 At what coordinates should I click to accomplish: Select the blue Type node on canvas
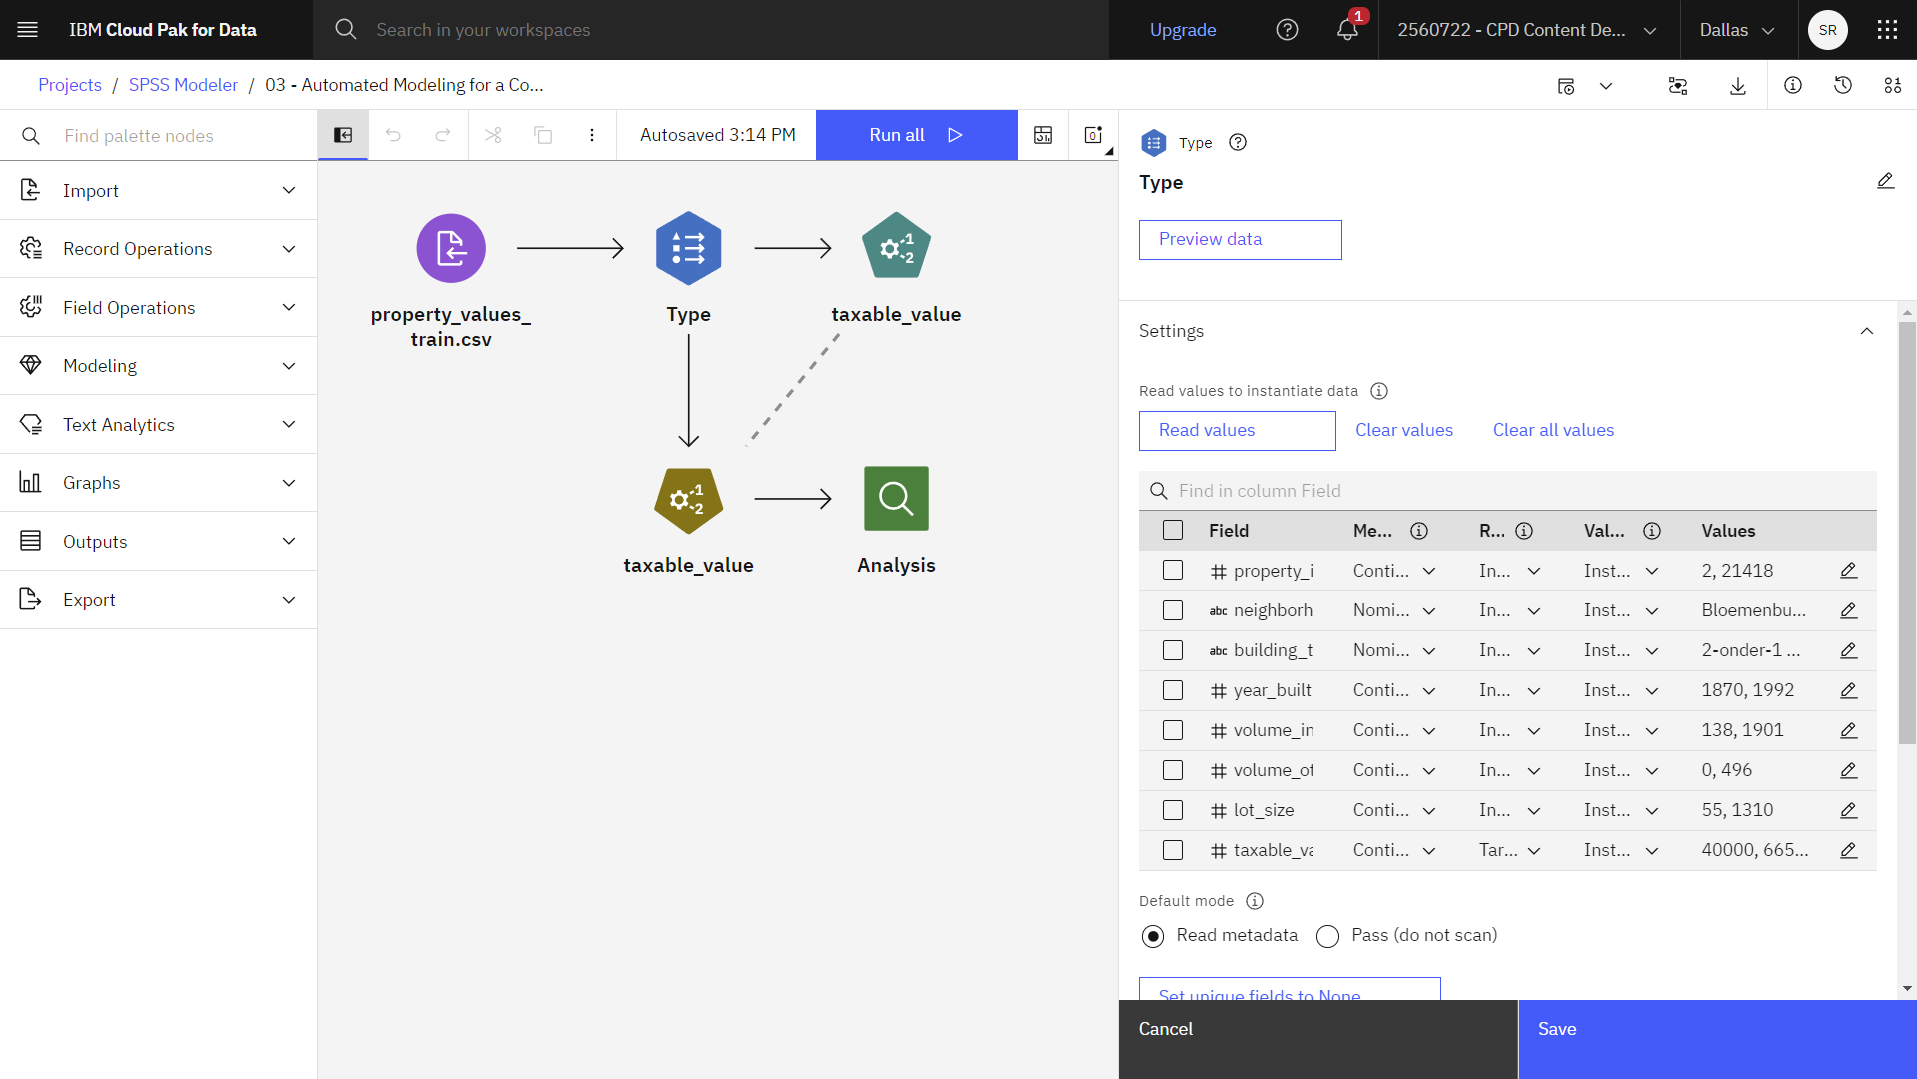pyautogui.click(x=689, y=248)
